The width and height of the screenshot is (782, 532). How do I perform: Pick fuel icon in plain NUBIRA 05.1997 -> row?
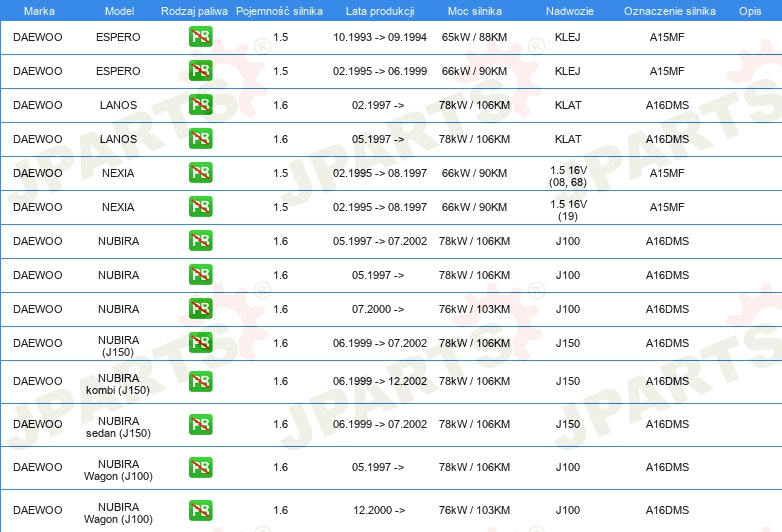coord(200,274)
